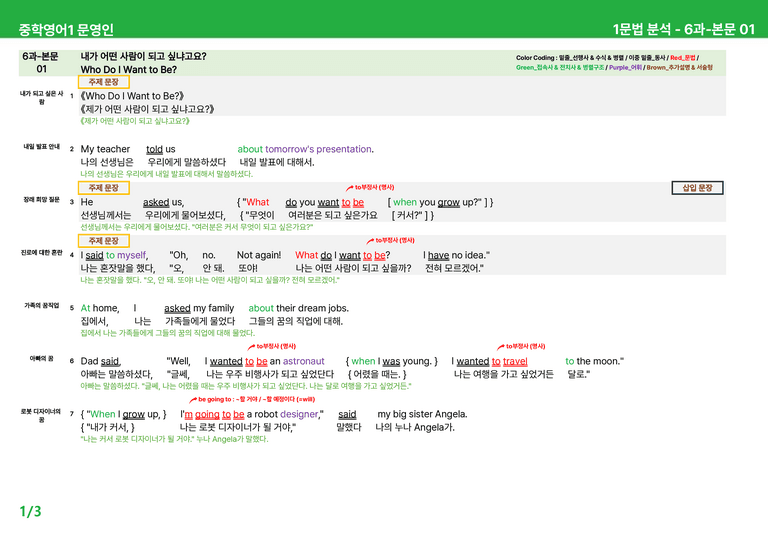
Task: Click "I'm going to be a robot designer,"
Action: click(x=252, y=414)
